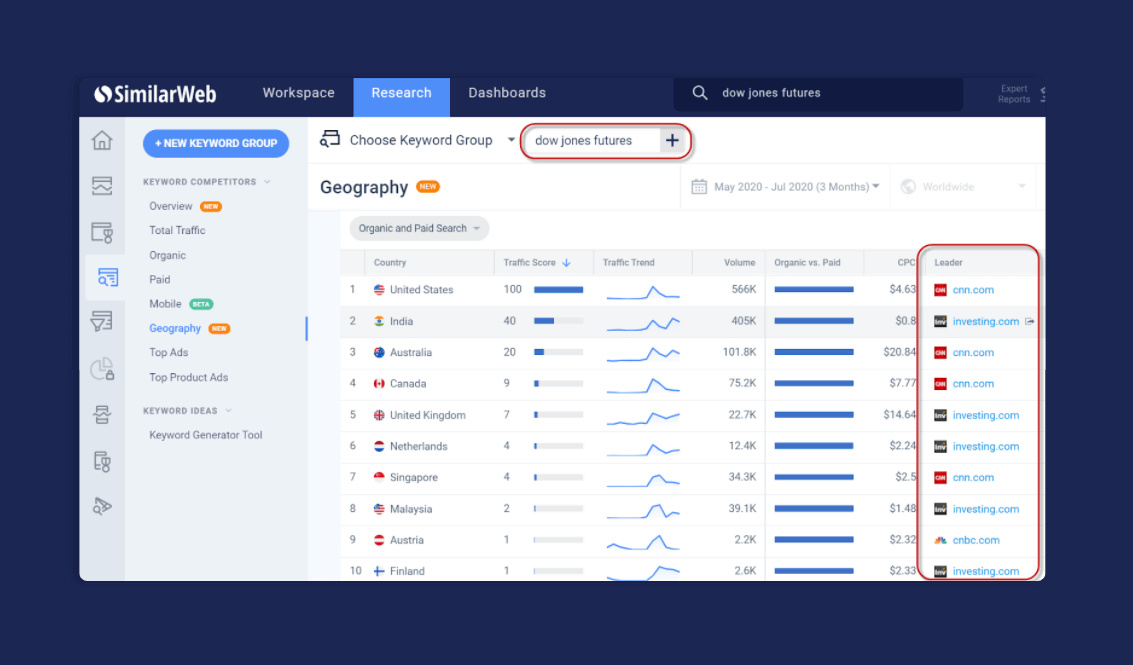Viewport: 1133px width, 665px height.
Task: Click the search magnifier icon in top bar
Action: point(700,93)
